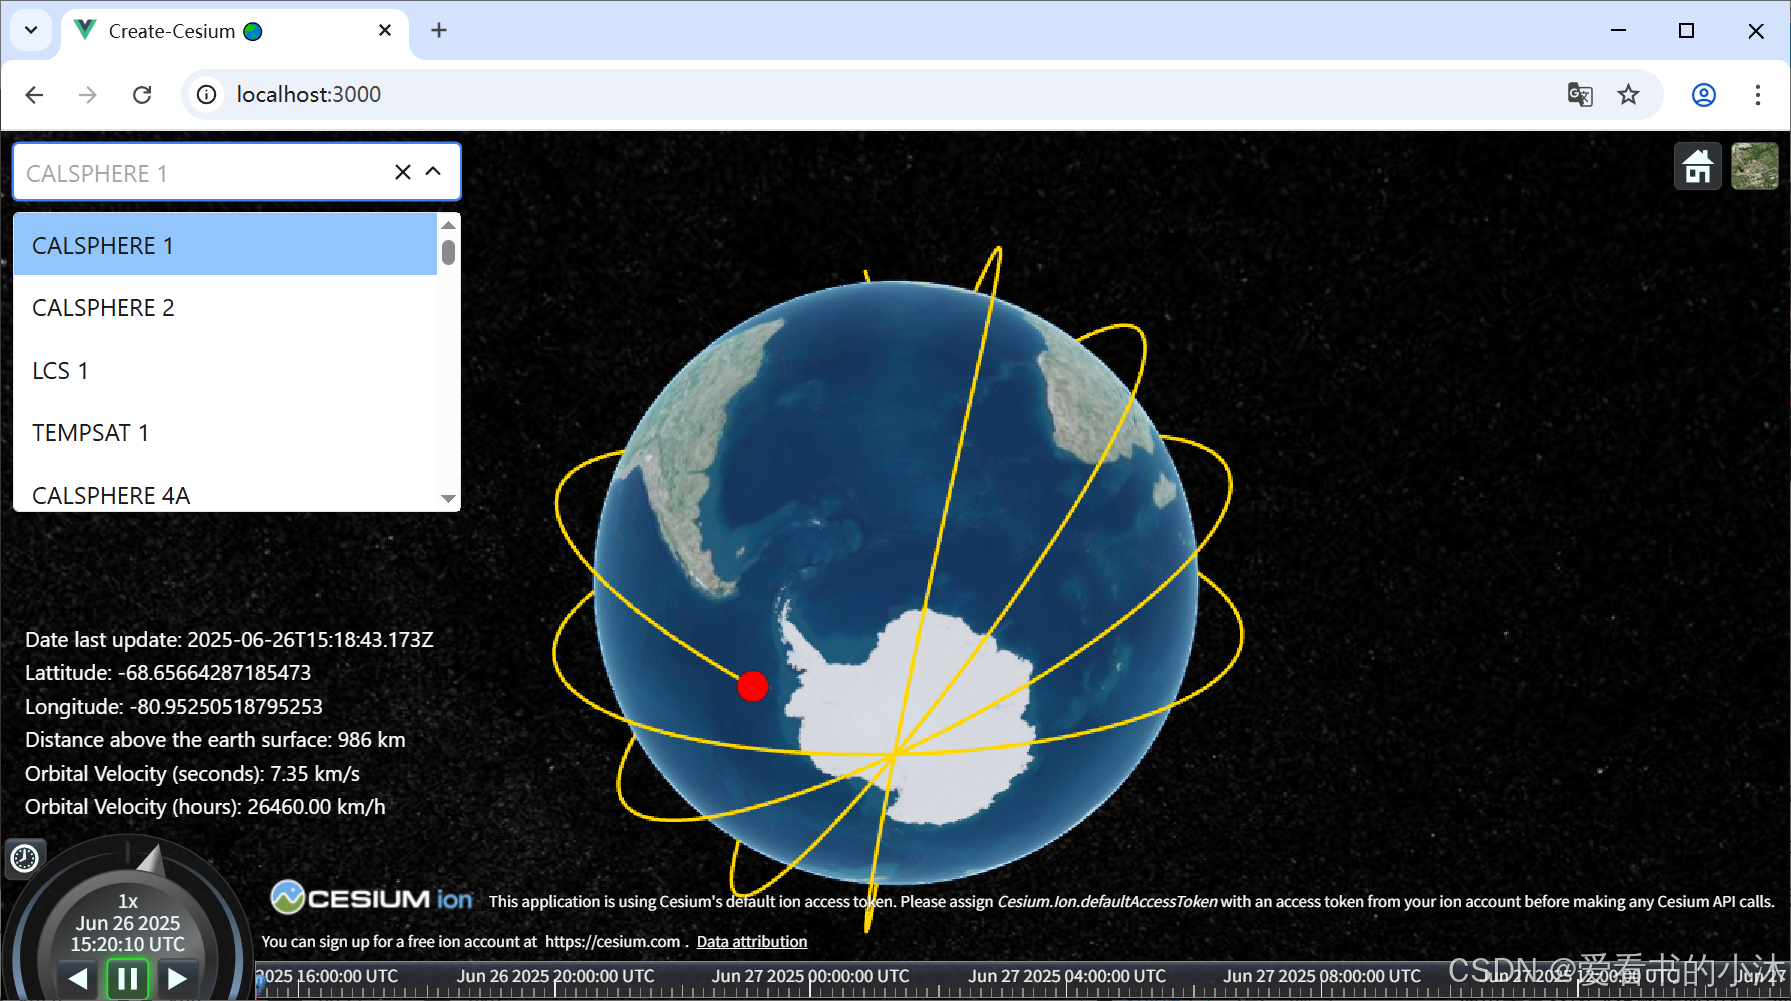Screen dimensions: 1791x1001
Task: Click the Jun 26 2025 date in the animation clock
Action: (x=128, y=923)
